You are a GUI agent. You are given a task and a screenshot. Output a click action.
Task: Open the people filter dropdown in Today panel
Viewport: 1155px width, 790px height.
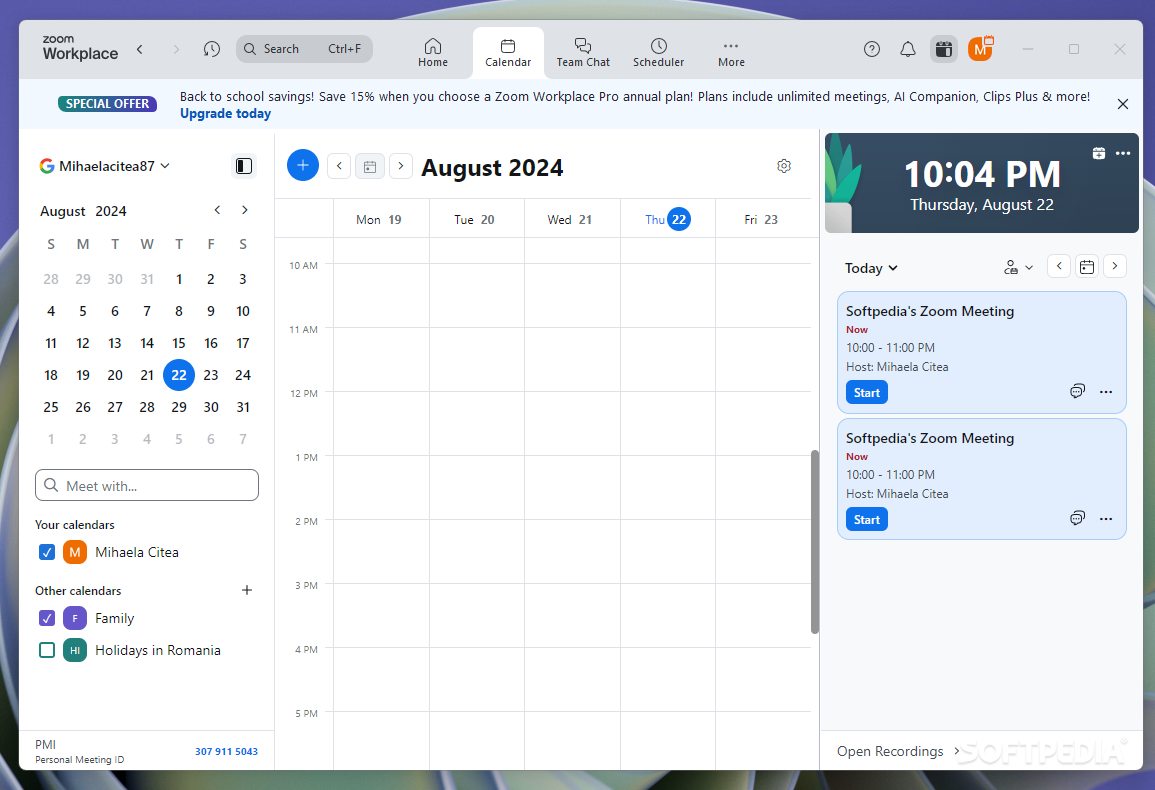[x=1018, y=268]
